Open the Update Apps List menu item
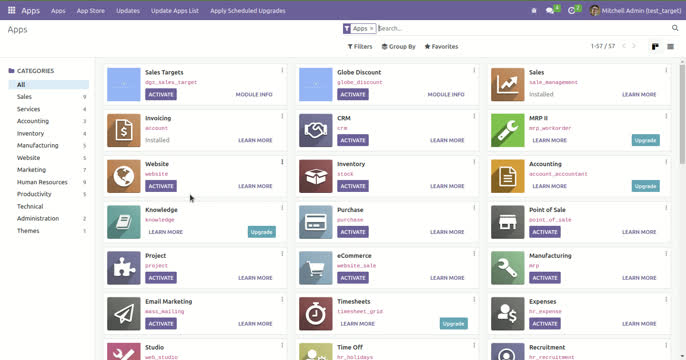The height and width of the screenshot is (360, 686). click(x=175, y=10)
